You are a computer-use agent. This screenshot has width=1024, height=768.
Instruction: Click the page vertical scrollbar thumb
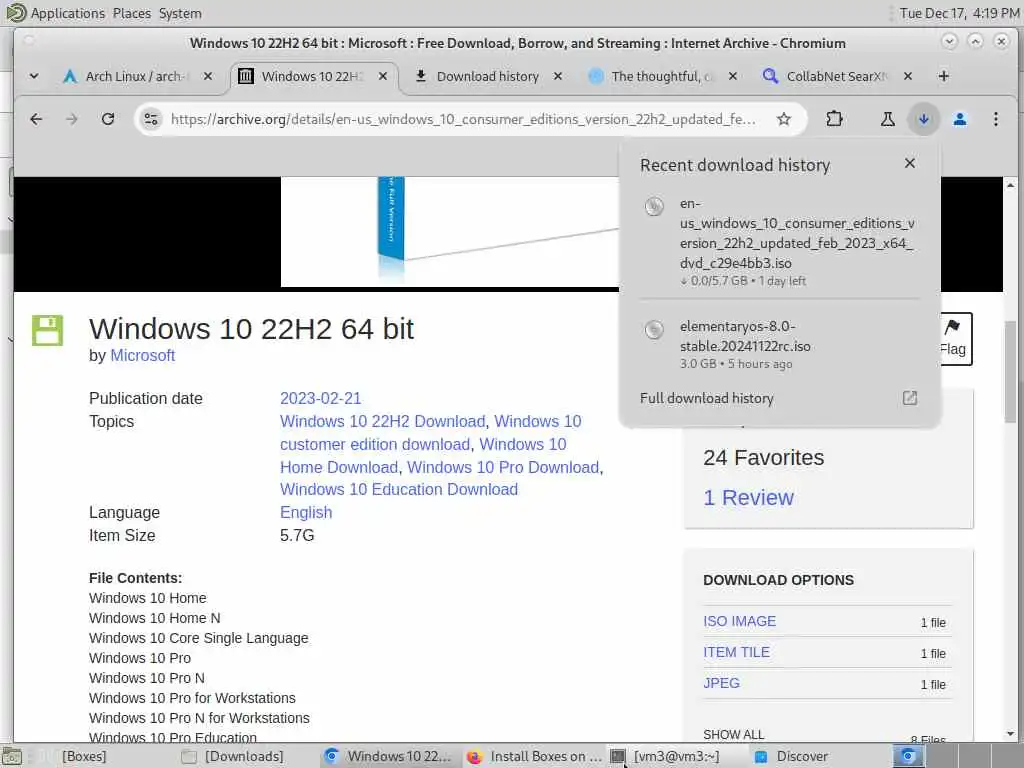(1010, 372)
